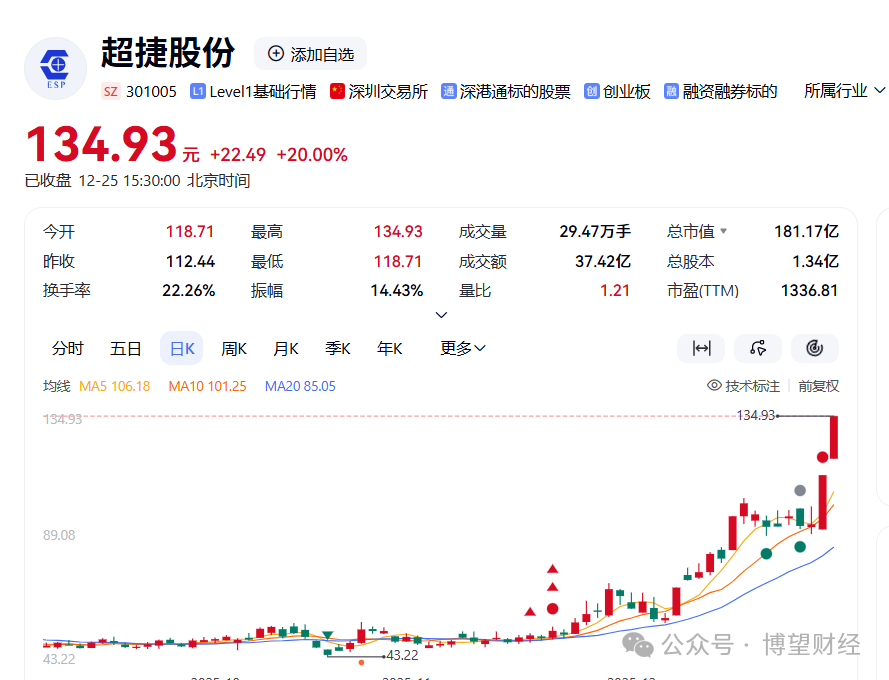This screenshot has width=889, height=680.
Task: Expand the 所属行业 dropdown
Action: click(x=844, y=91)
